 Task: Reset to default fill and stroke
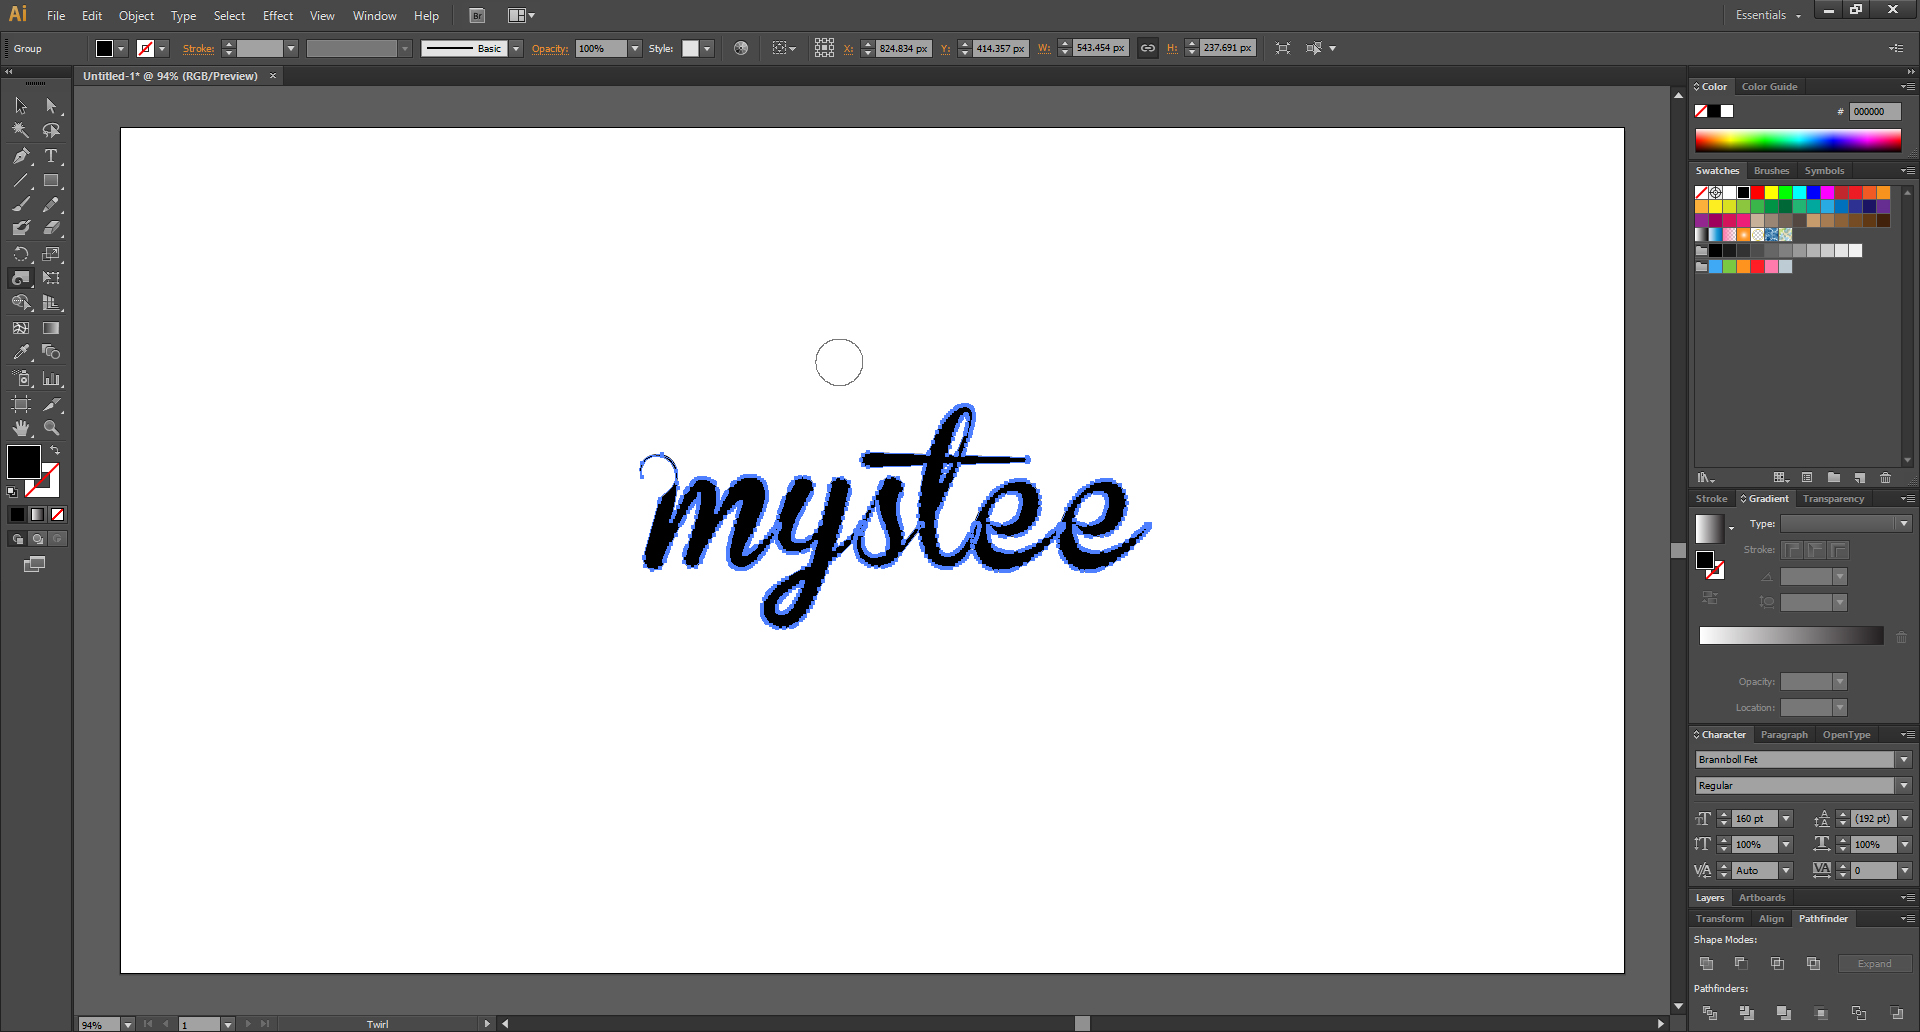(x=12, y=492)
